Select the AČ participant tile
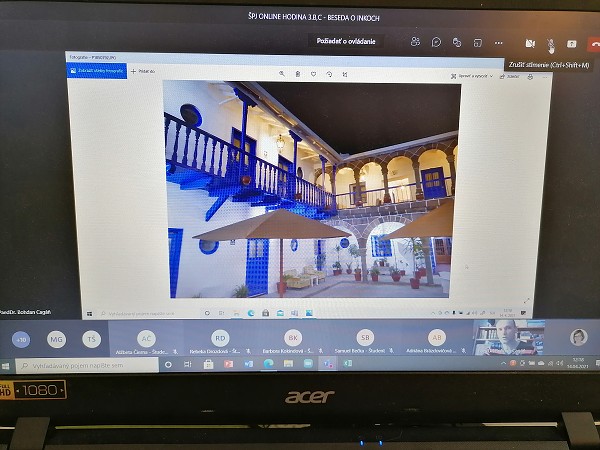 [x=146, y=339]
